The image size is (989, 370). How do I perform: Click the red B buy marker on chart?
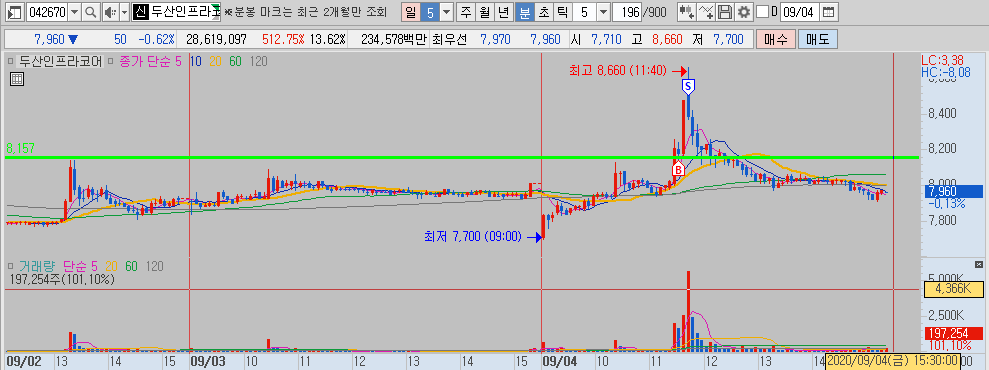pos(679,169)
